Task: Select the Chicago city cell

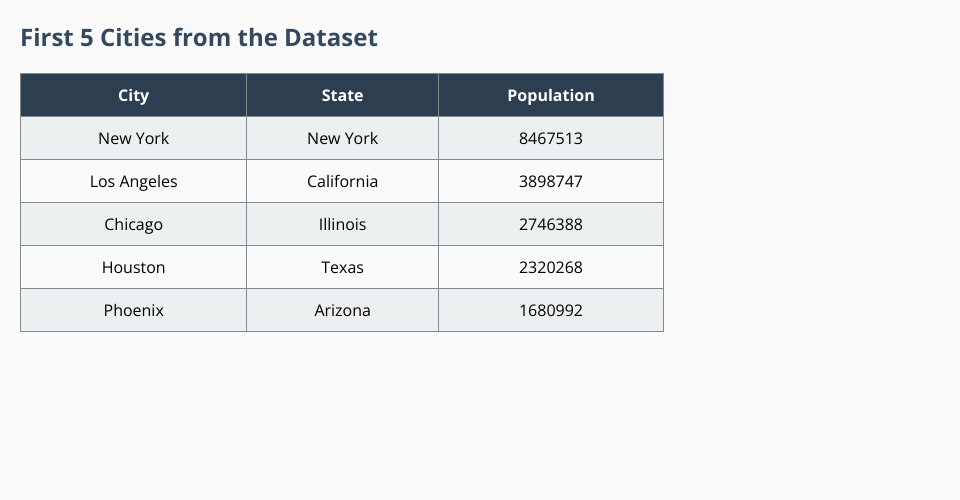Action: coord(133,225)
